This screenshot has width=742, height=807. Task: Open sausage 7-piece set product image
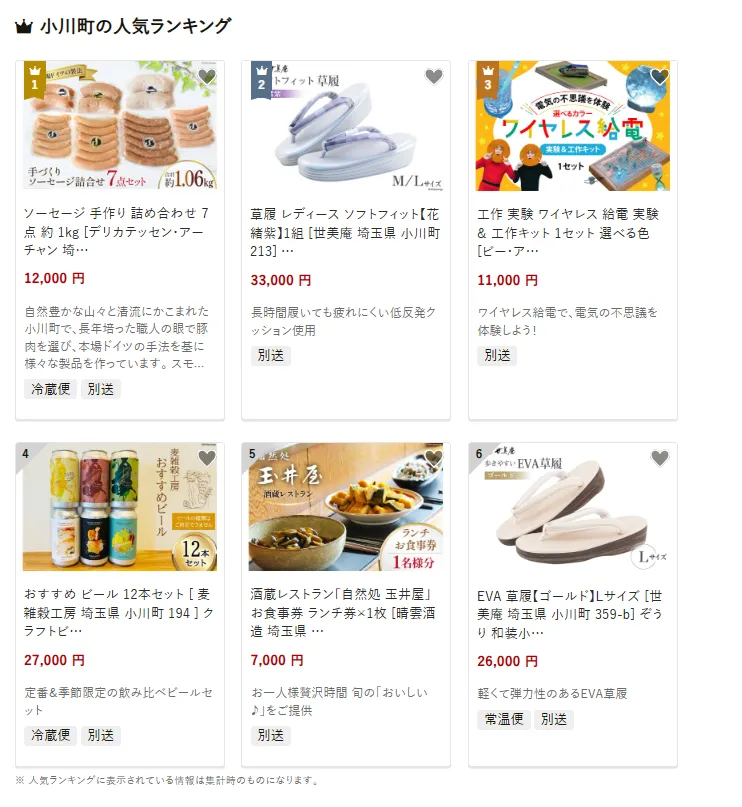[x=120, y=126]
